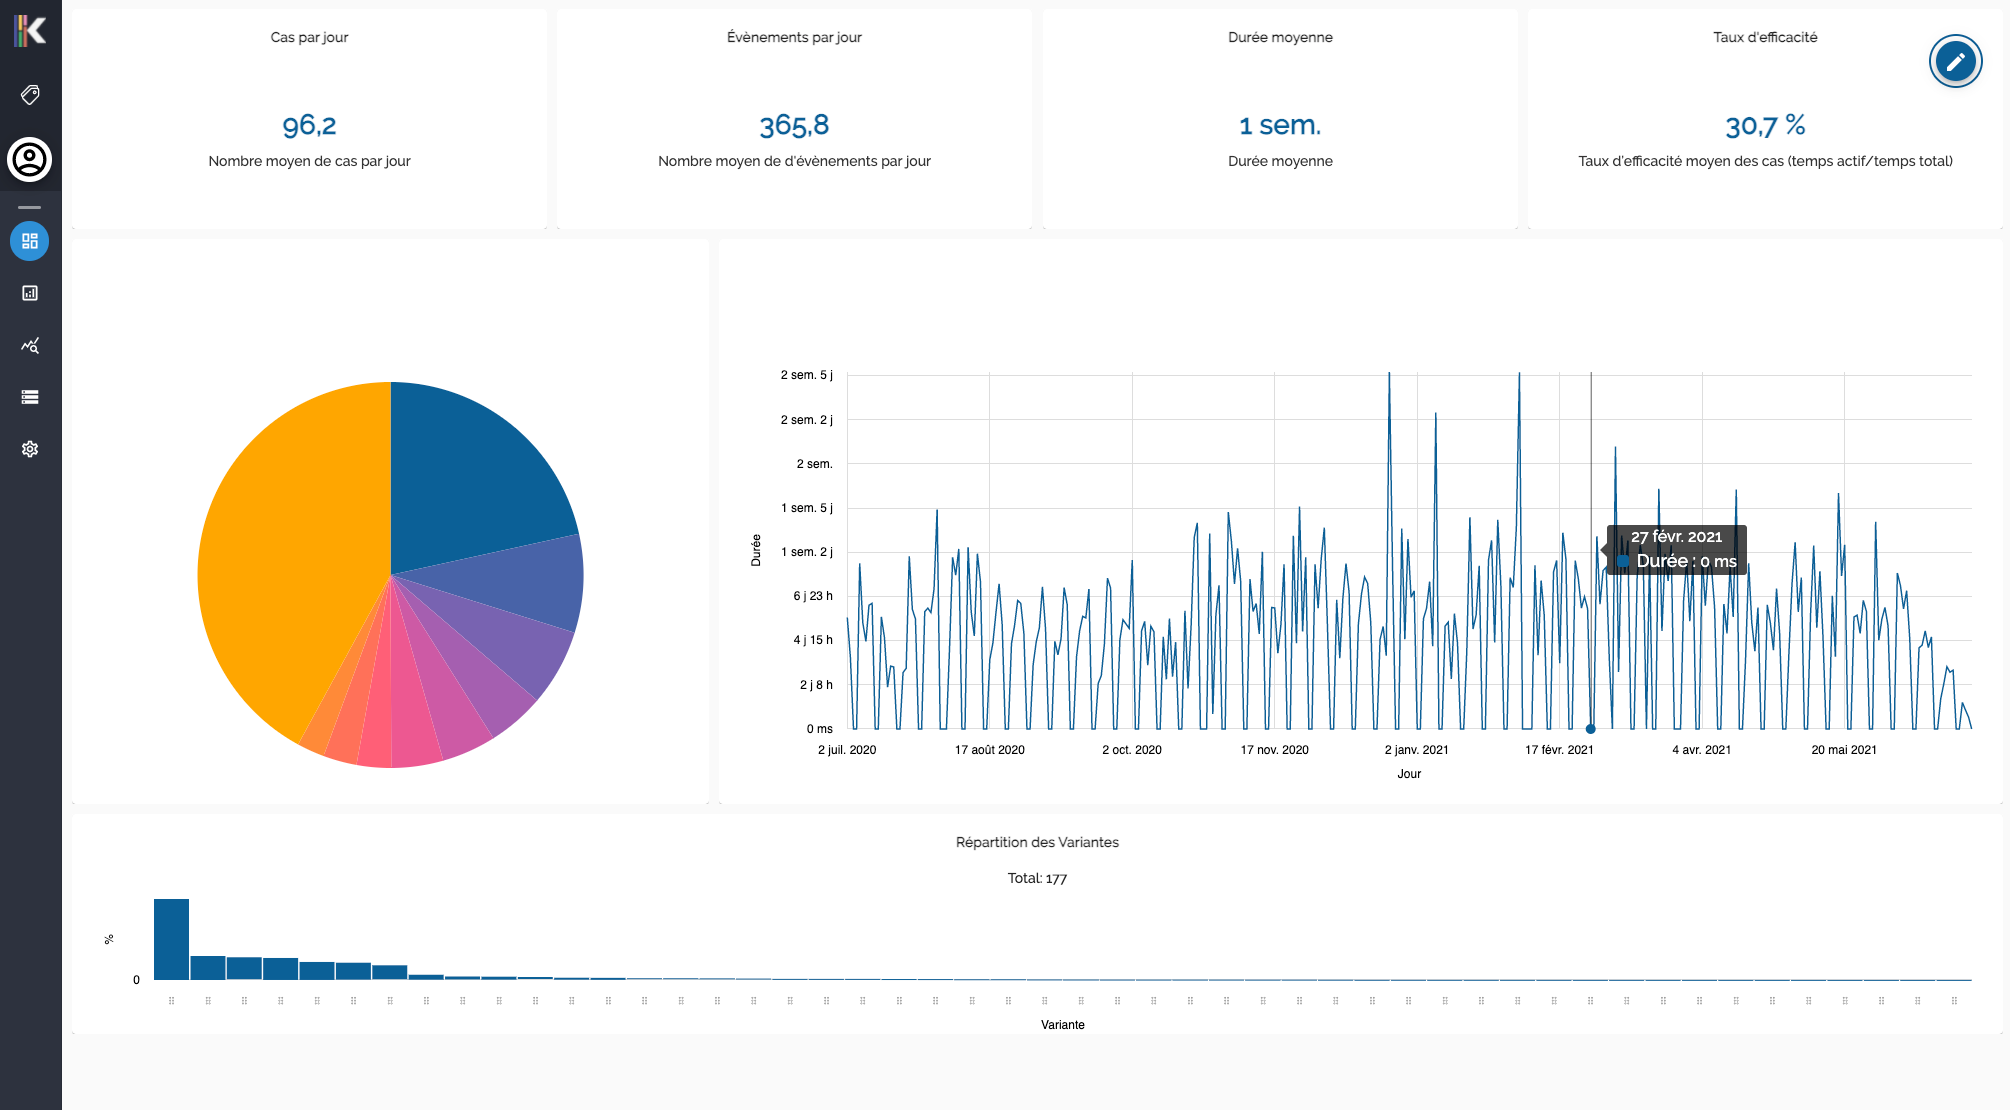
Task: Click 'Répartition des Variantes' heading
Action: [x=1037, y=842]
